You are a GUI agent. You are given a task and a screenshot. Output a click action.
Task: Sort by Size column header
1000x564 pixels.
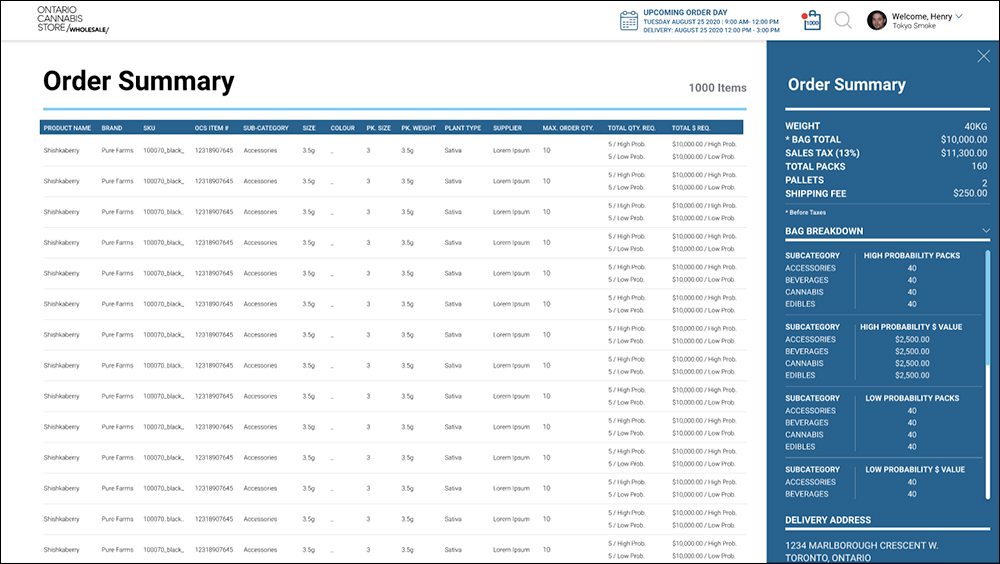pos(309,128)
